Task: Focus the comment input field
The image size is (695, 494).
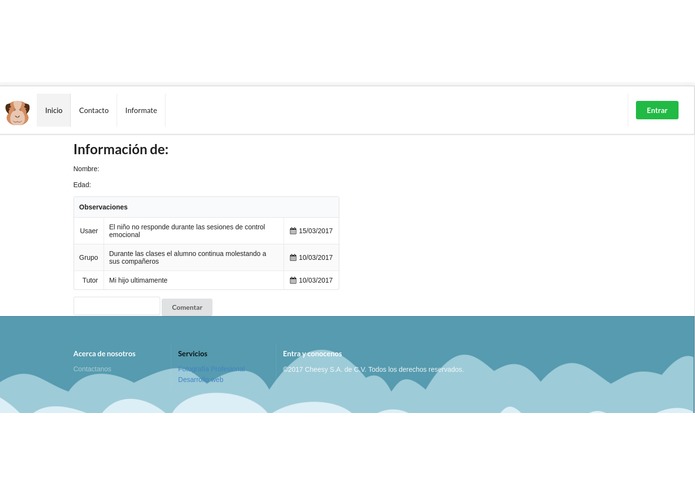Action: (117, 306)
